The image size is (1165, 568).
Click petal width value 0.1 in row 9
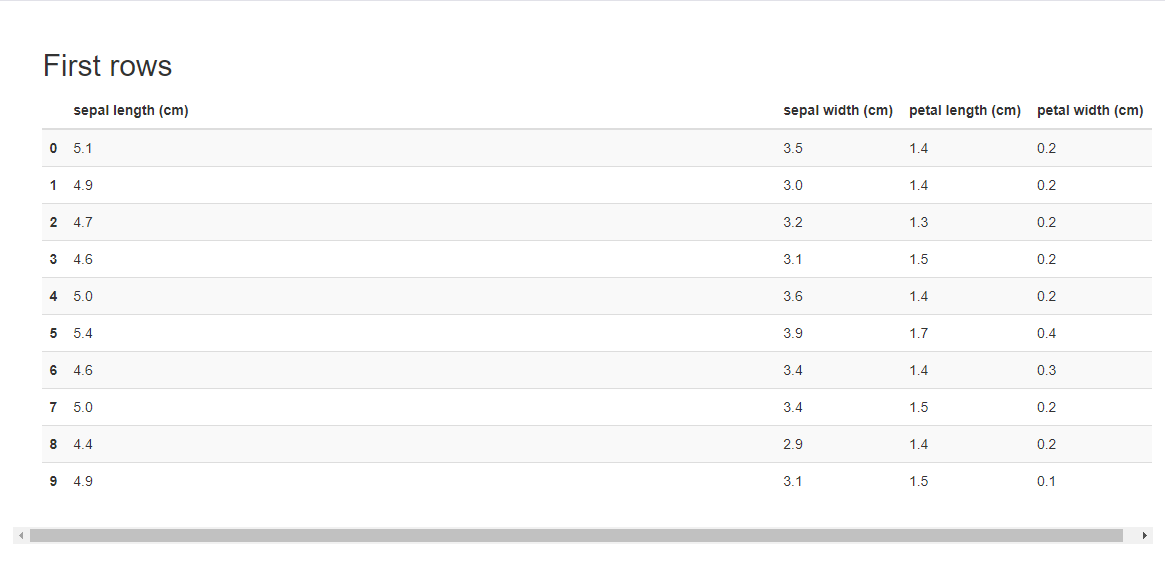1046,481
